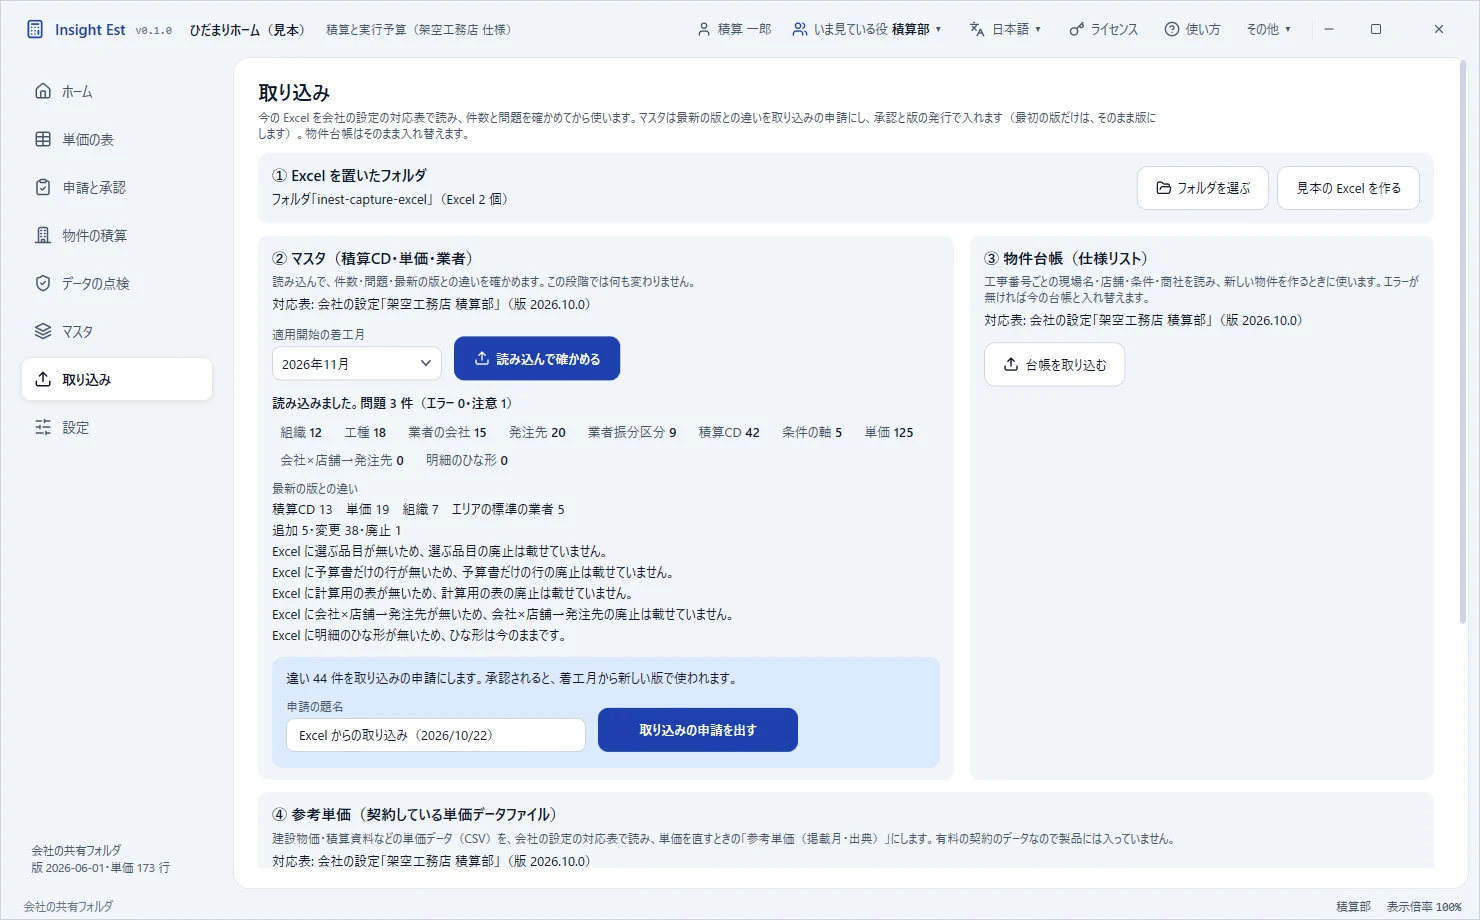Open the いま見ている役 積算部 role dropdown

pos(867,29)
